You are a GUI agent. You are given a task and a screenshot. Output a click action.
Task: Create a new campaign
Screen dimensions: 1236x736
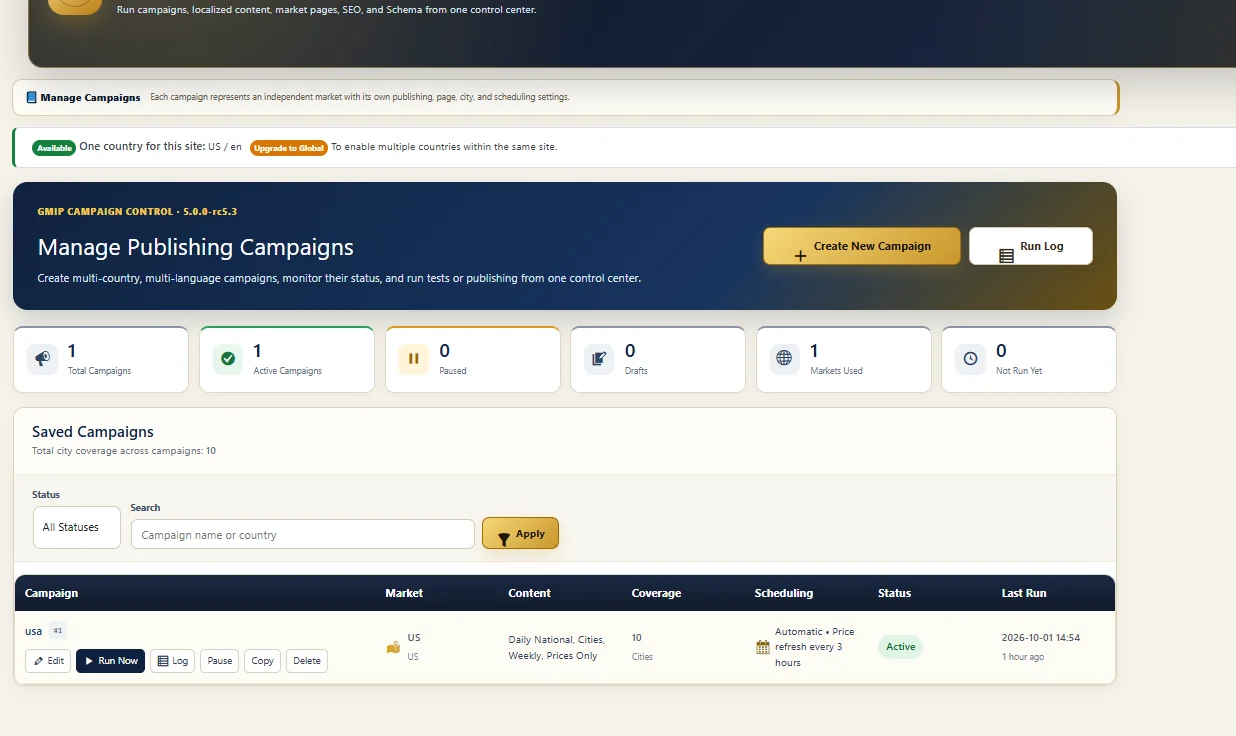click(861, 246)
